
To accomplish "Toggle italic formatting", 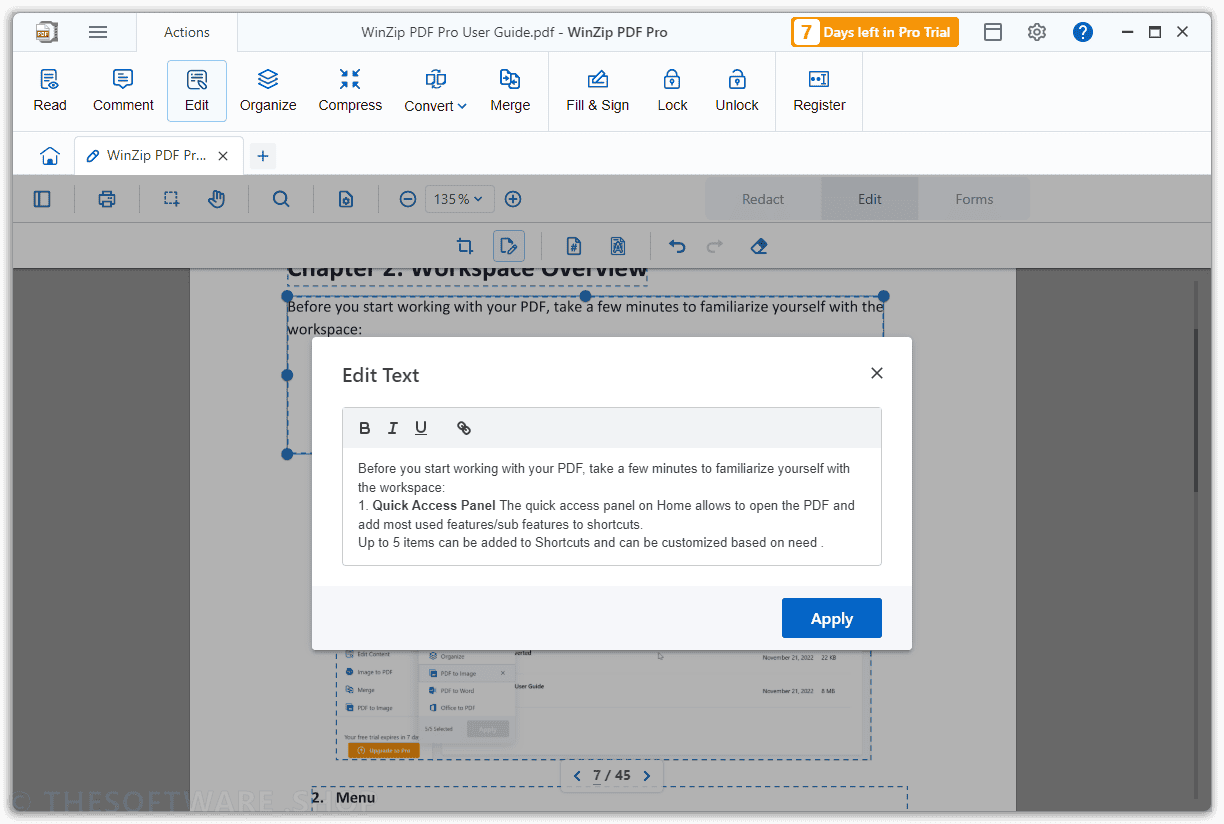I will [x=393, y=428].
